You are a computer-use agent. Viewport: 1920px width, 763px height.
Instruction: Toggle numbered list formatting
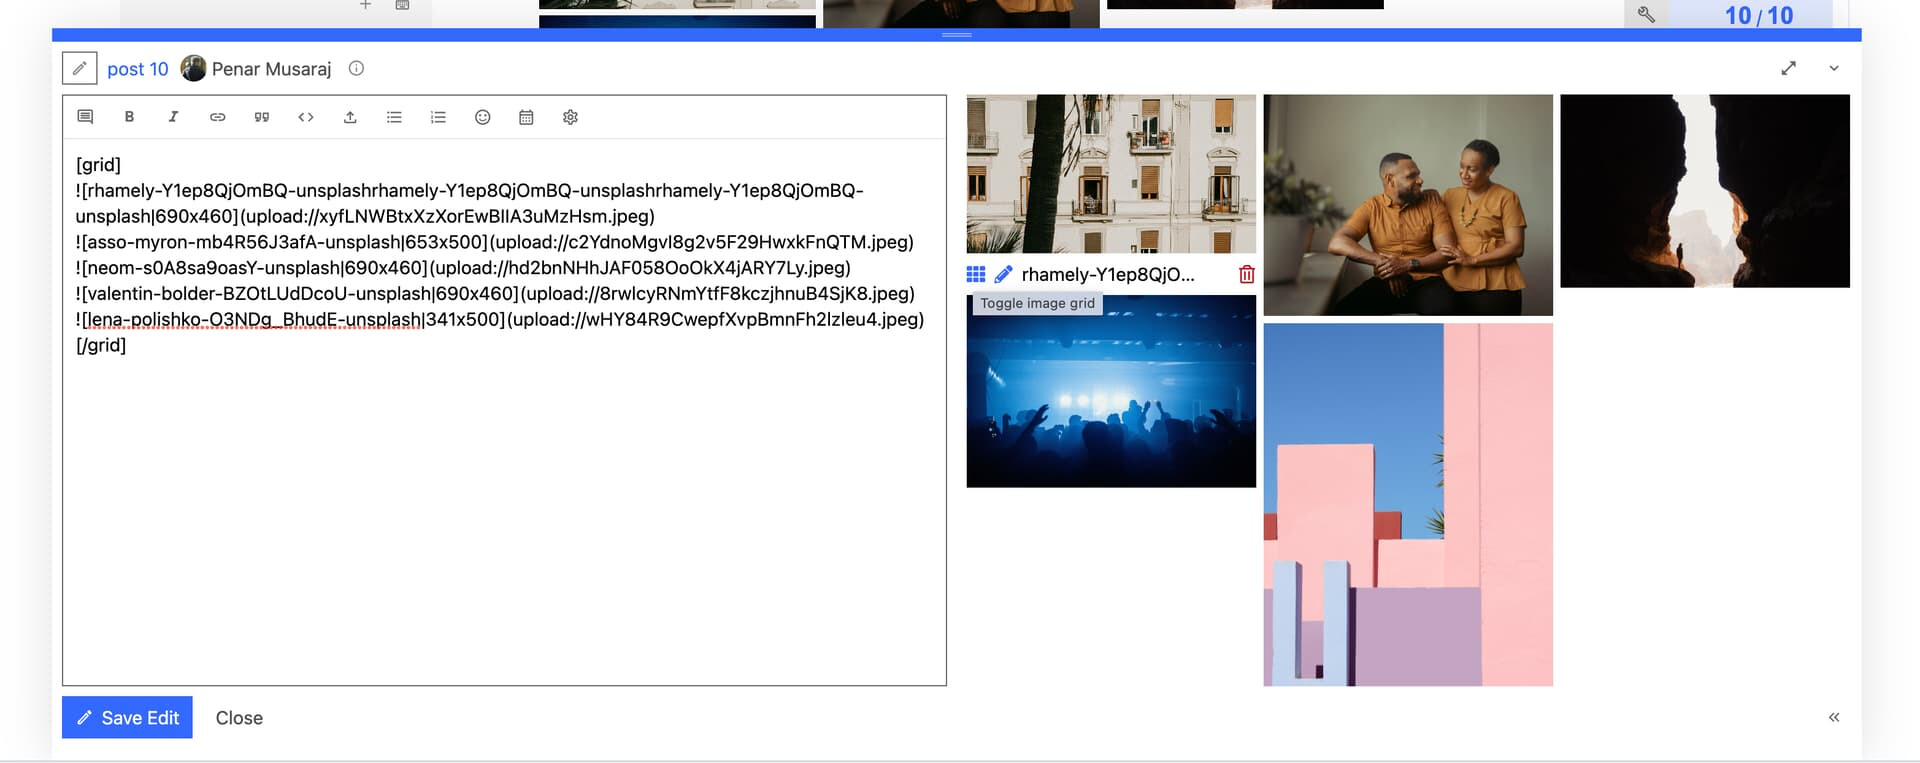tap(438, 117)
